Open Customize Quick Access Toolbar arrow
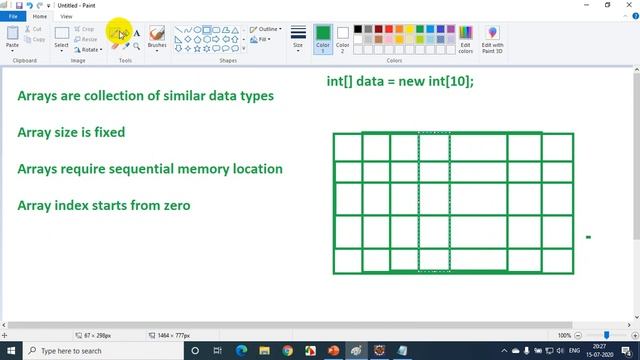The width and height of the screenshot is (640, 360). pyautogui.click(x=49, y=6)
